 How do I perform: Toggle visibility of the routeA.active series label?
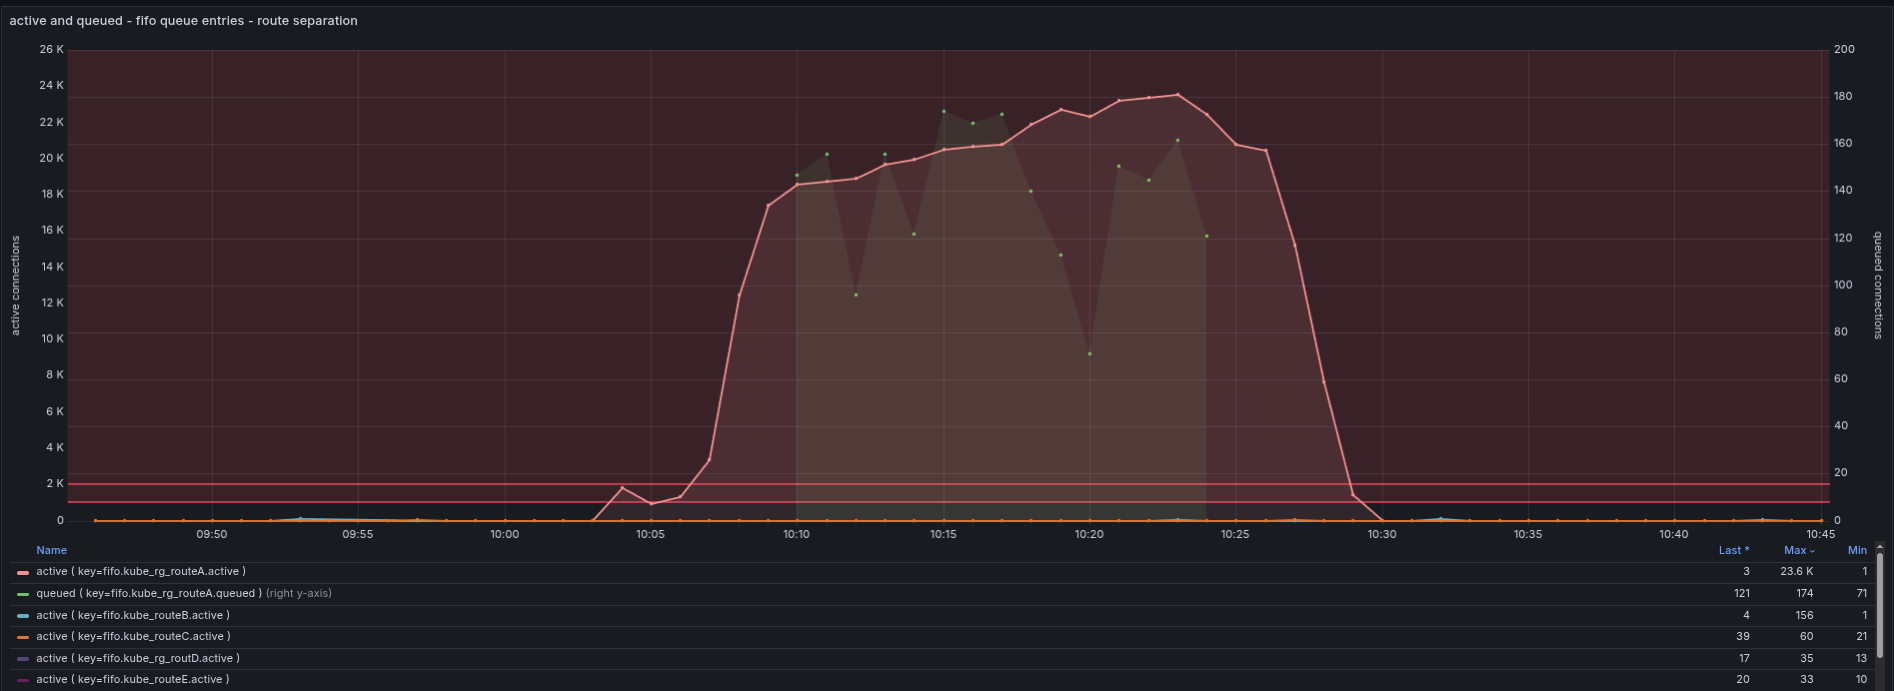pyautogui.click(x=140, y=572)
